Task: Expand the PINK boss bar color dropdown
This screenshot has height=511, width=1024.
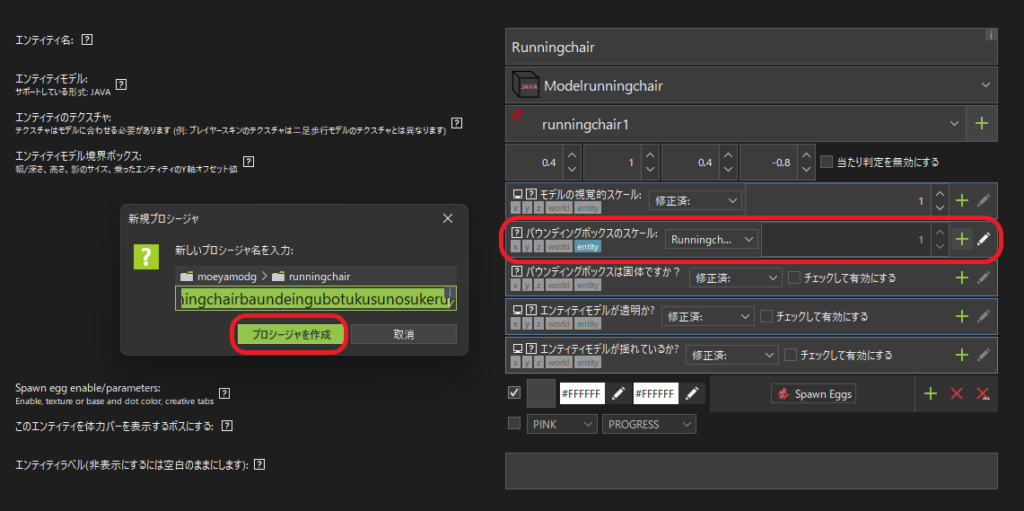Action: coord(561,425)
